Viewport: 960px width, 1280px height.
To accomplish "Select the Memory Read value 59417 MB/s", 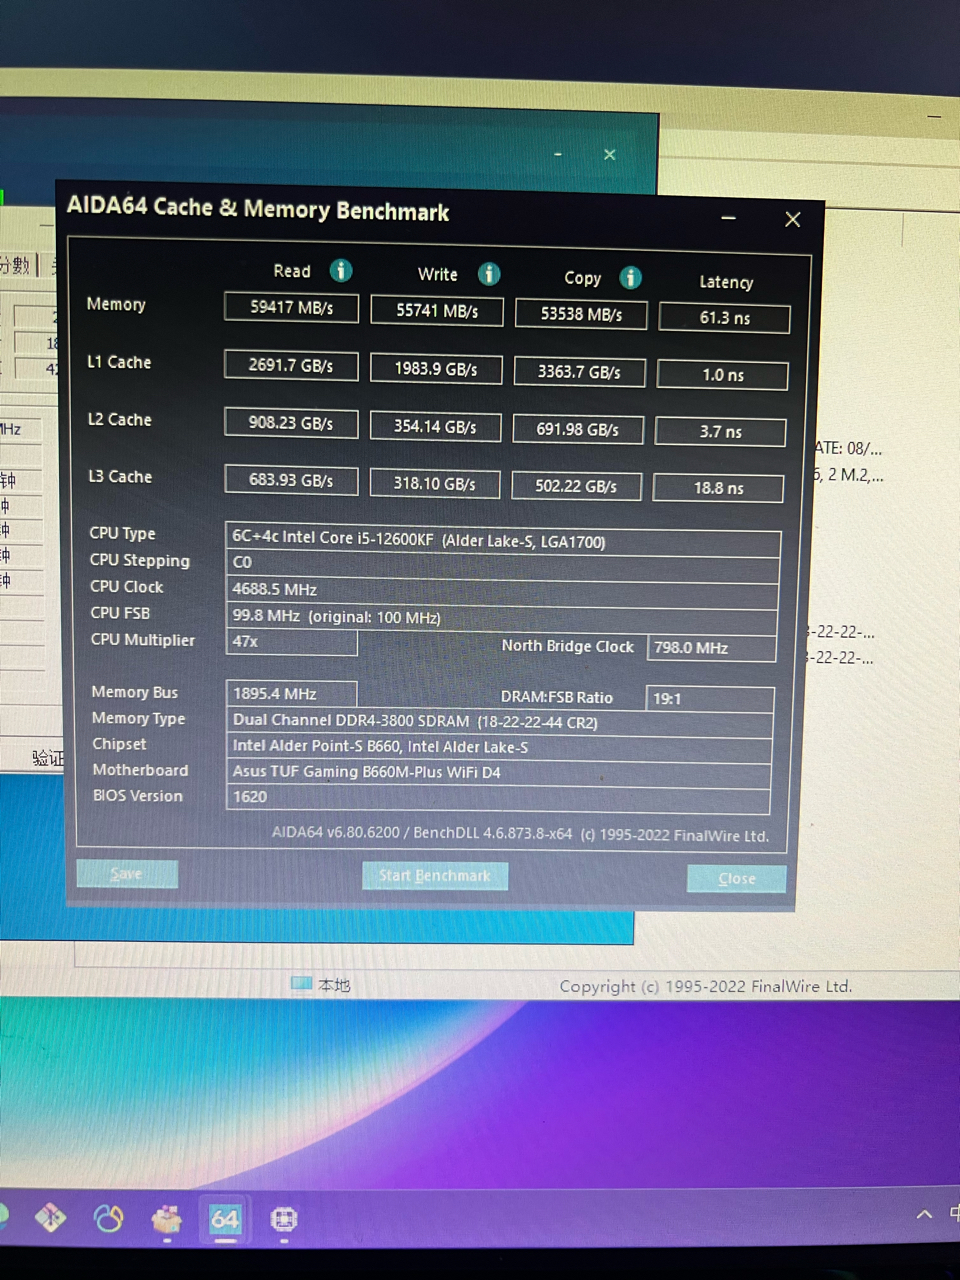I will pyautogui.click(x=291, y=307).
